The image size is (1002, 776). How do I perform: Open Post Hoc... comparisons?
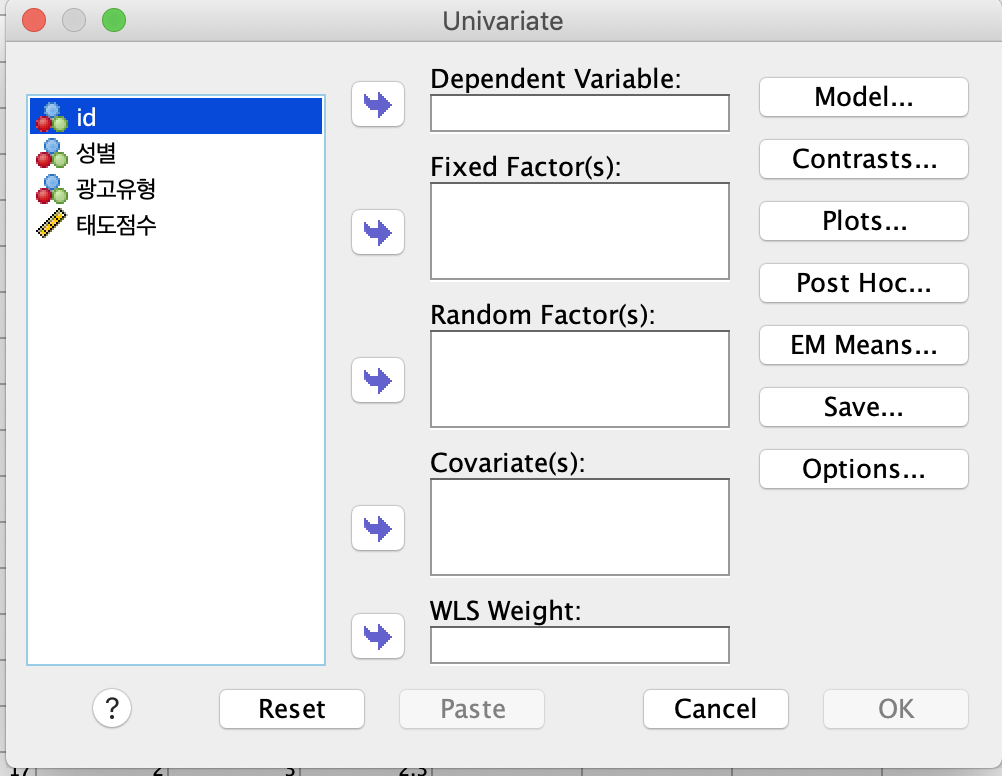click(864, 283)
